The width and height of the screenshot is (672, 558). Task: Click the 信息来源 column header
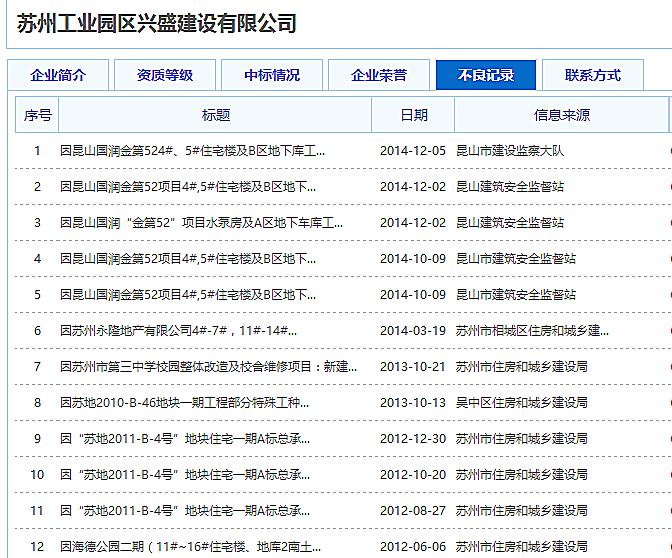click(x=561, y=115)
